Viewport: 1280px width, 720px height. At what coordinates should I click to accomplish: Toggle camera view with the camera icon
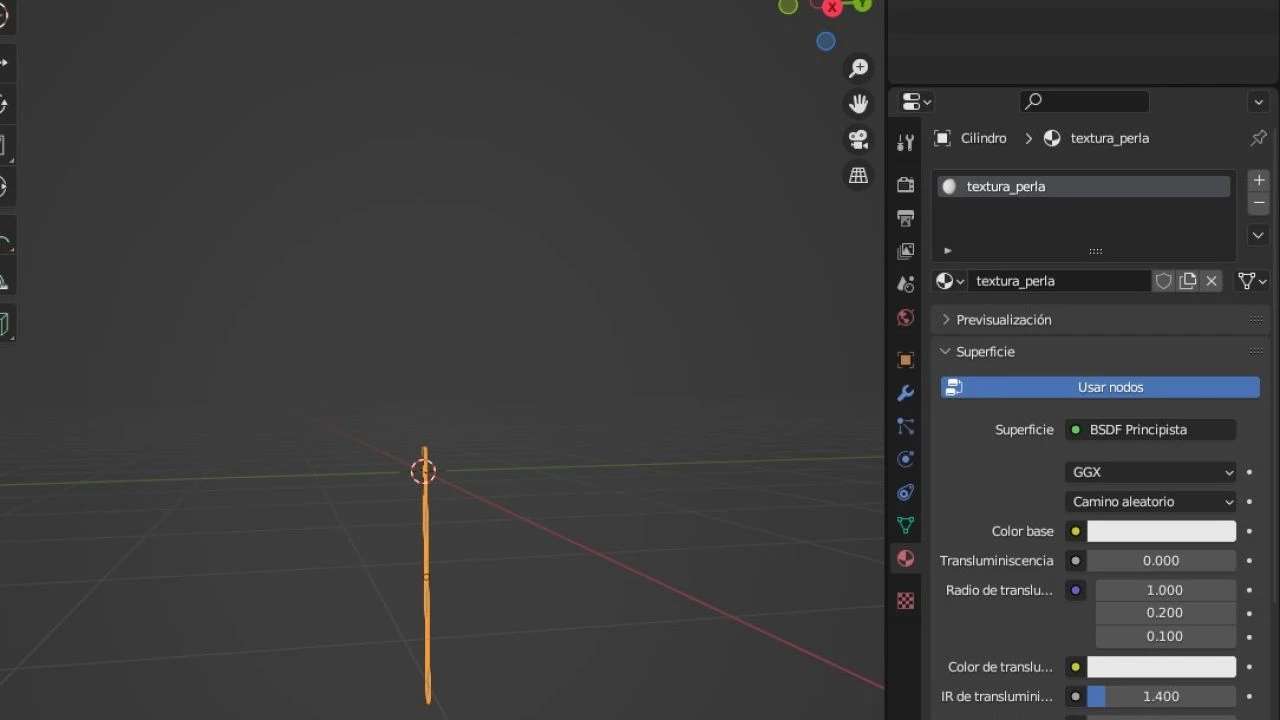pyautogui.click(x=858, y=139)
